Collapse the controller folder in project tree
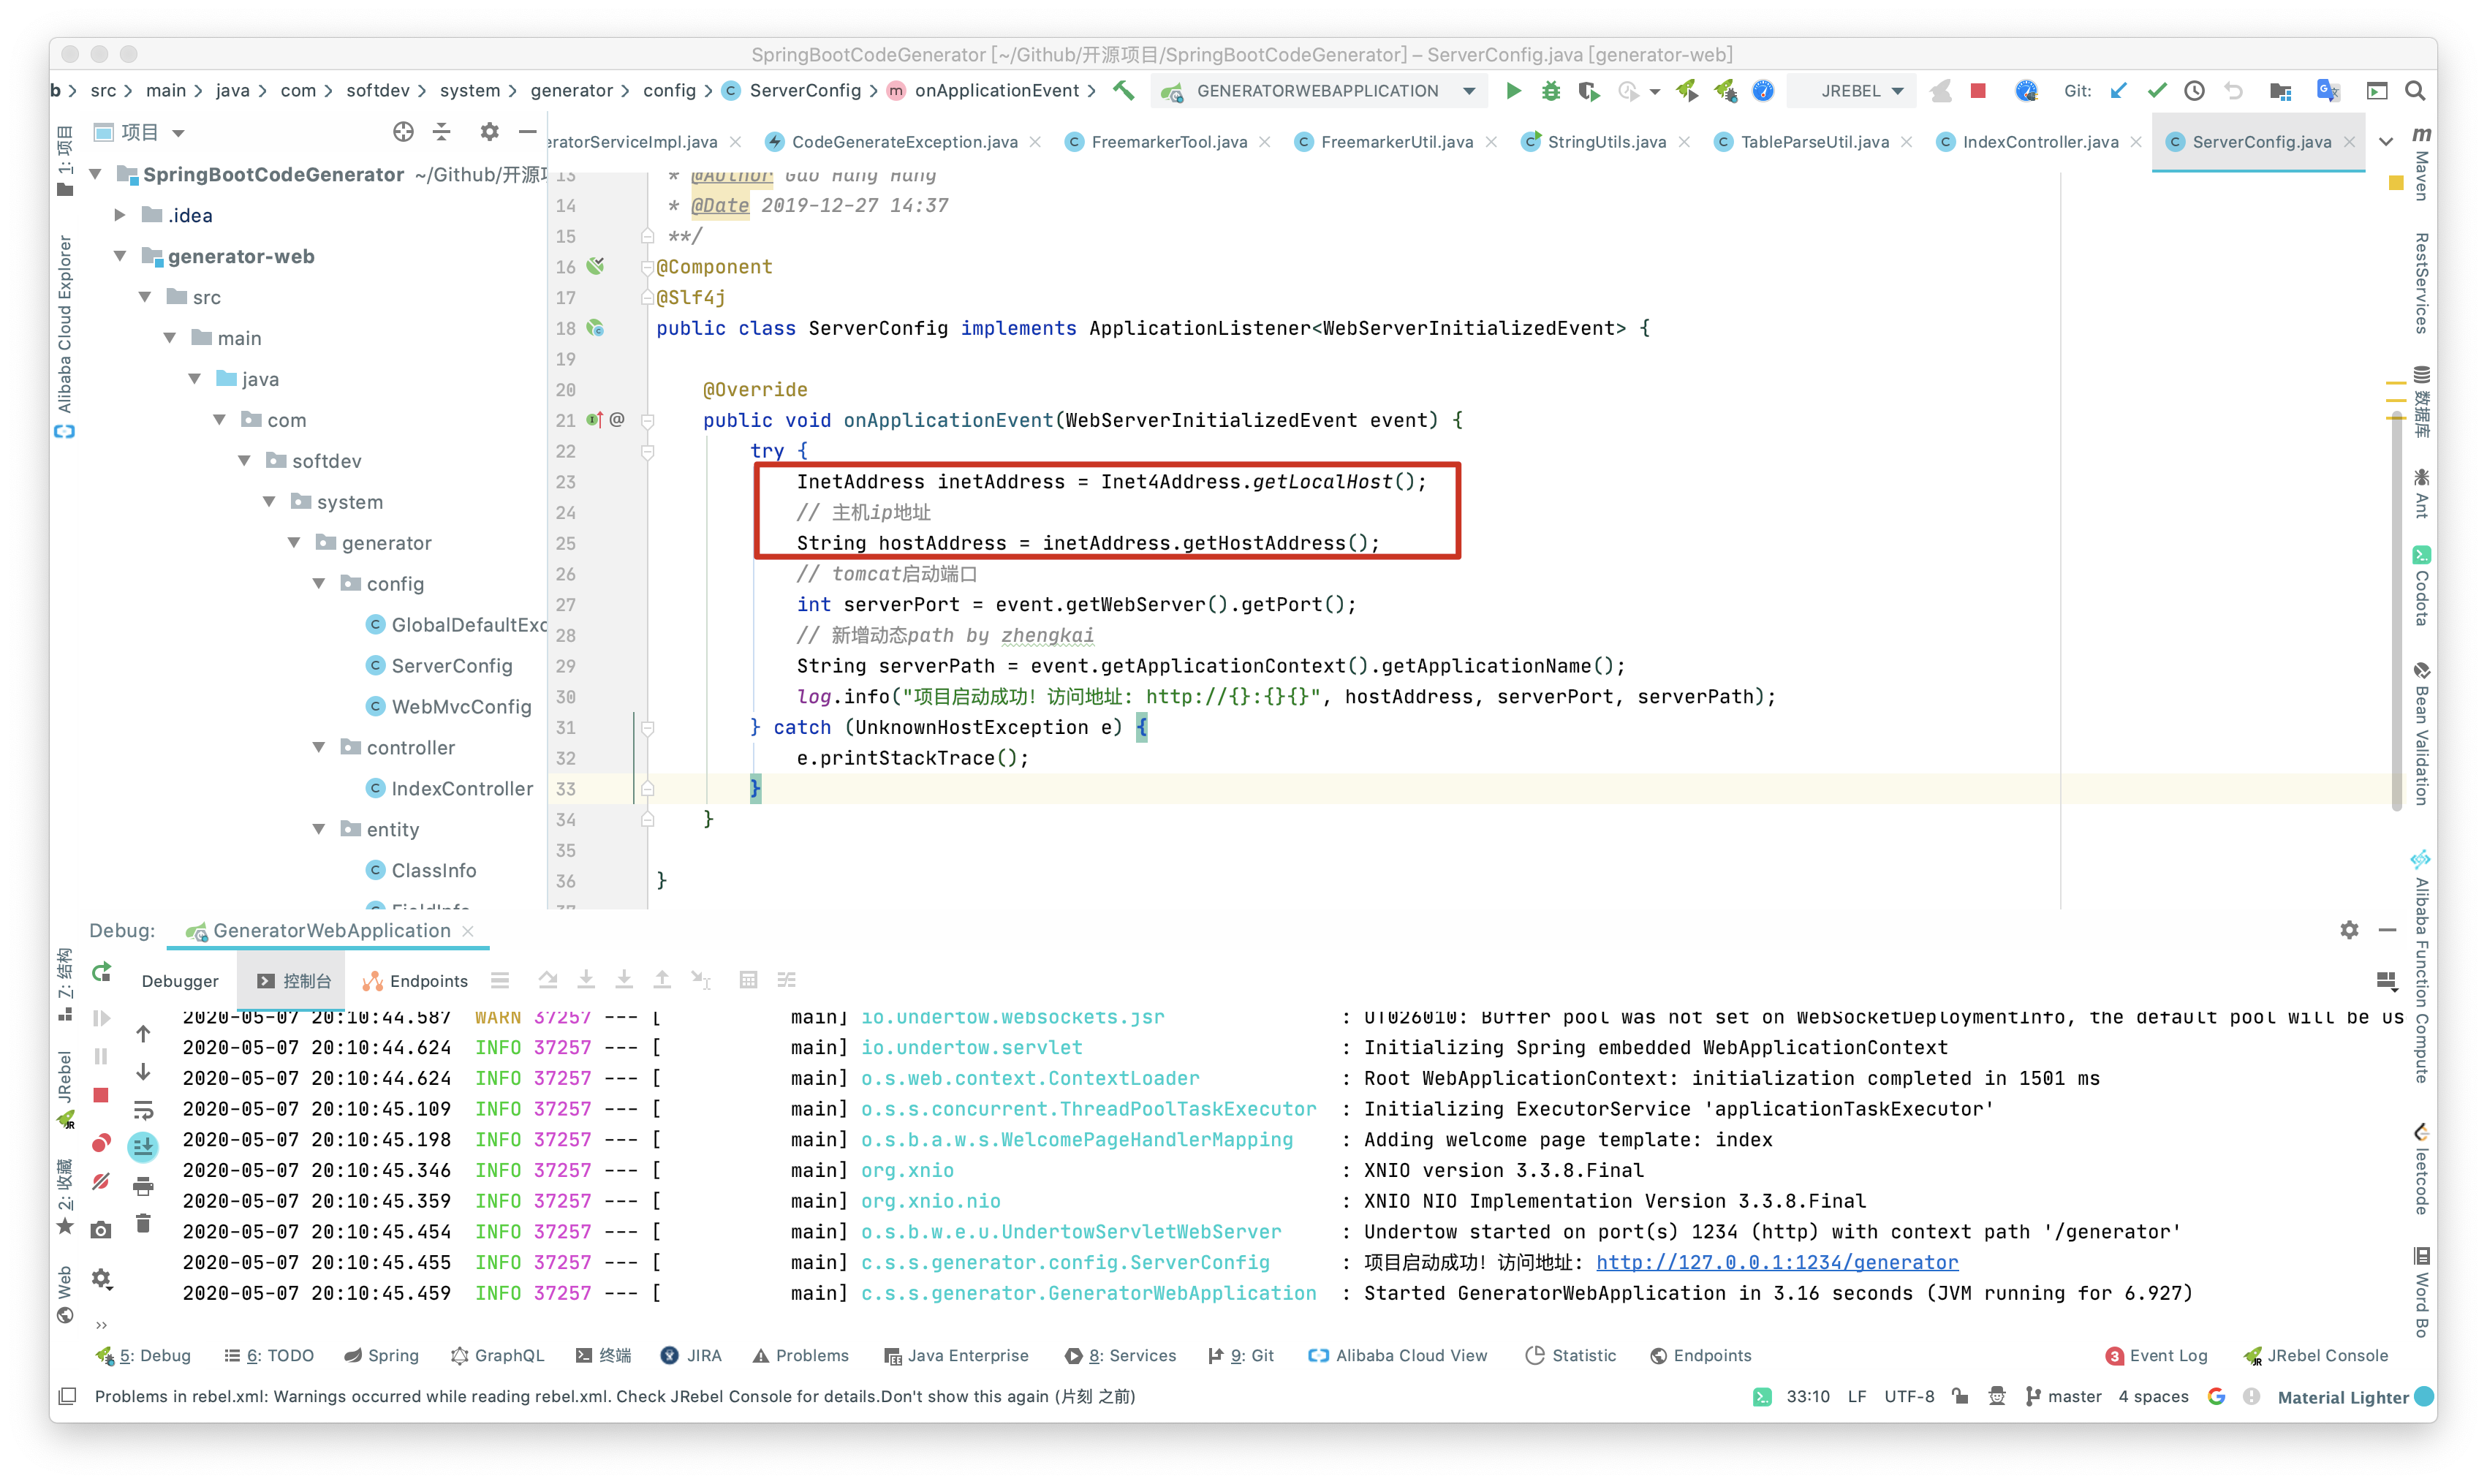2487x1484 pixels. pyautogui.click(x=319, y=747)
